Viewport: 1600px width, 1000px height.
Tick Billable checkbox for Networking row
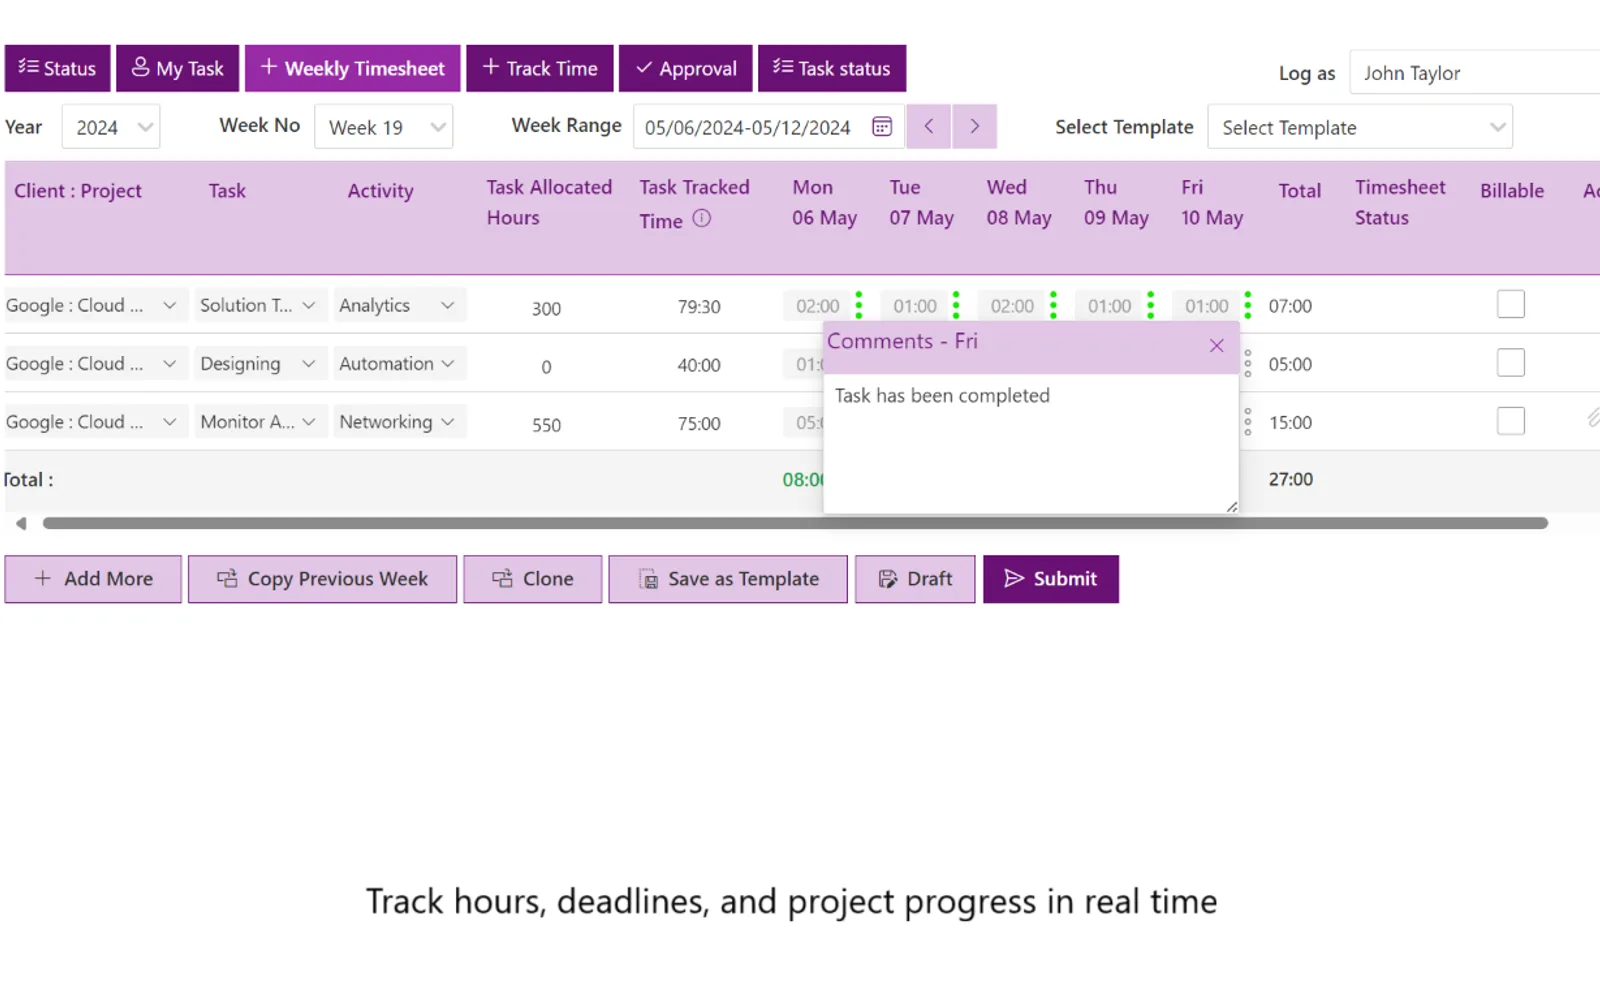tap(1511, 421)
